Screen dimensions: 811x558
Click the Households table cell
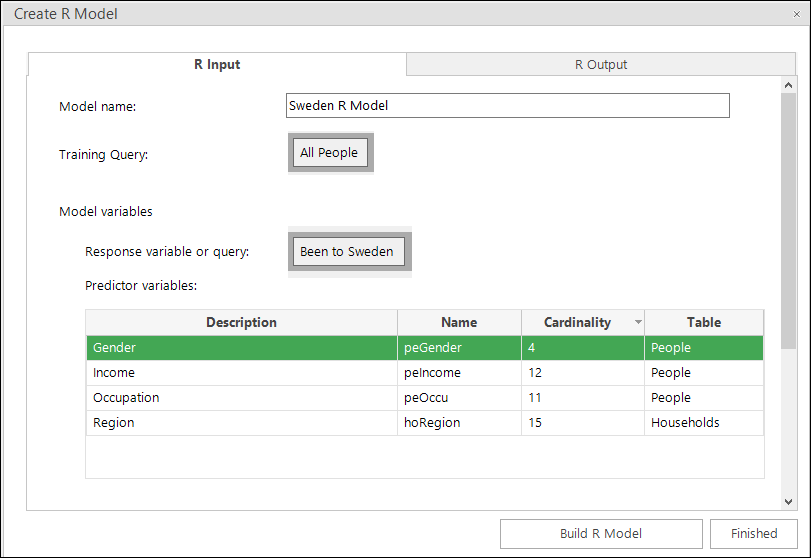pos(704,423)
